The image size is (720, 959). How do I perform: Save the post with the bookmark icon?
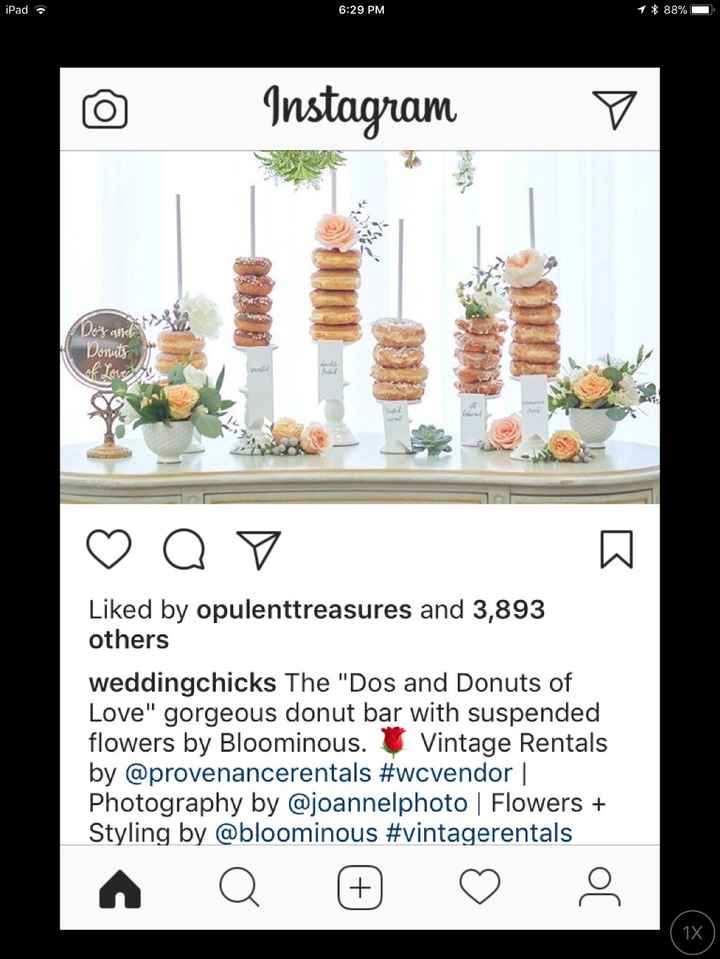(x=618, y=548)
